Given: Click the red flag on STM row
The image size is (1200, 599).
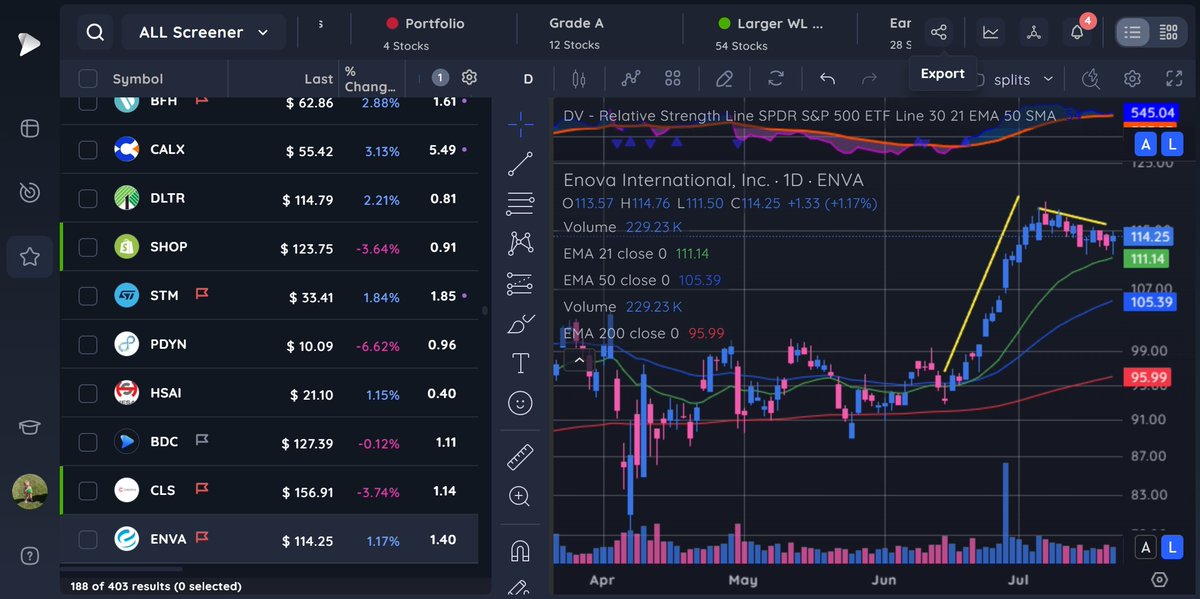Looking at the screenshot, I should 200,296.
